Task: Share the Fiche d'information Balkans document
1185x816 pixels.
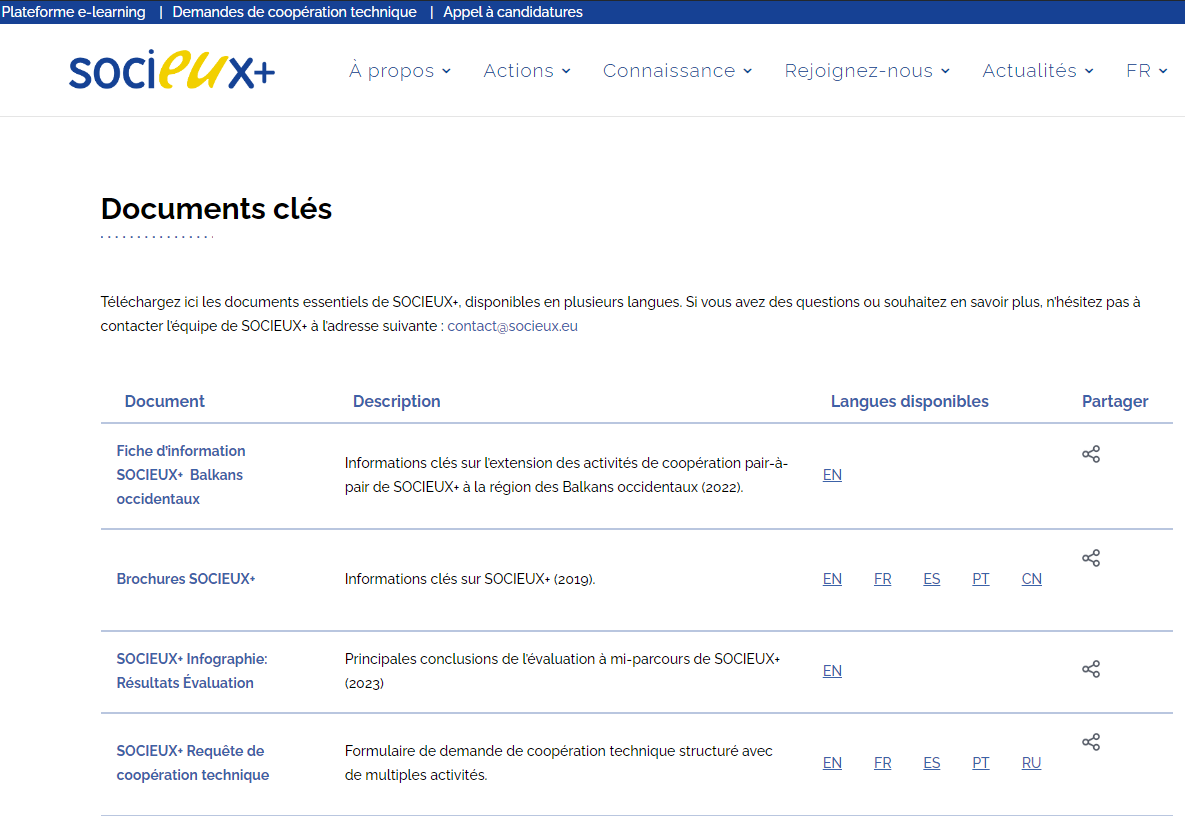Action: tap(1091, 453)
